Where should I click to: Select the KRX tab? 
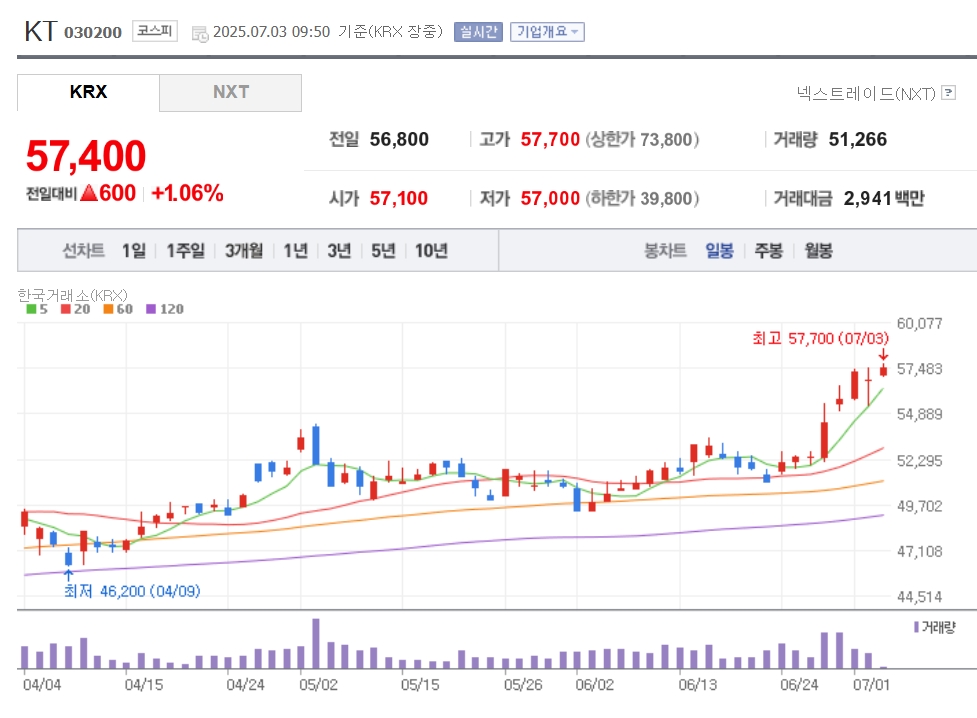88,92
